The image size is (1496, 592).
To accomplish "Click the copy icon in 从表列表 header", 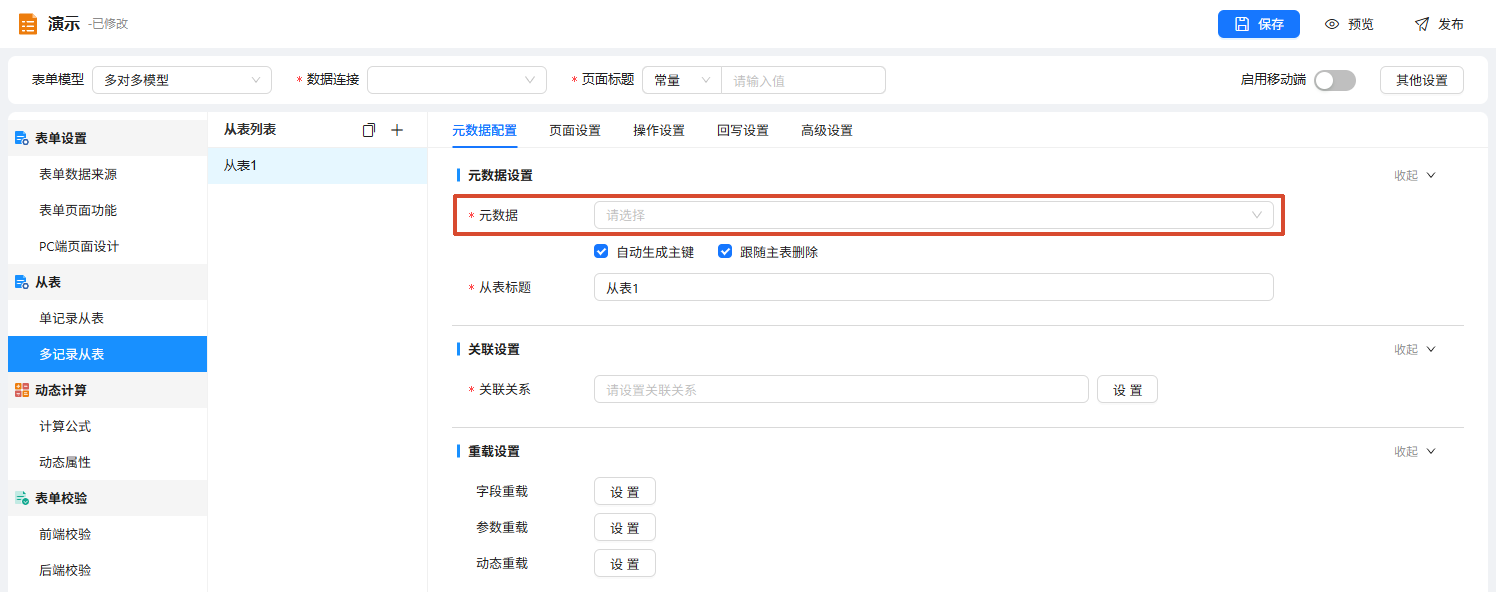I will click(x=369, y=130).
